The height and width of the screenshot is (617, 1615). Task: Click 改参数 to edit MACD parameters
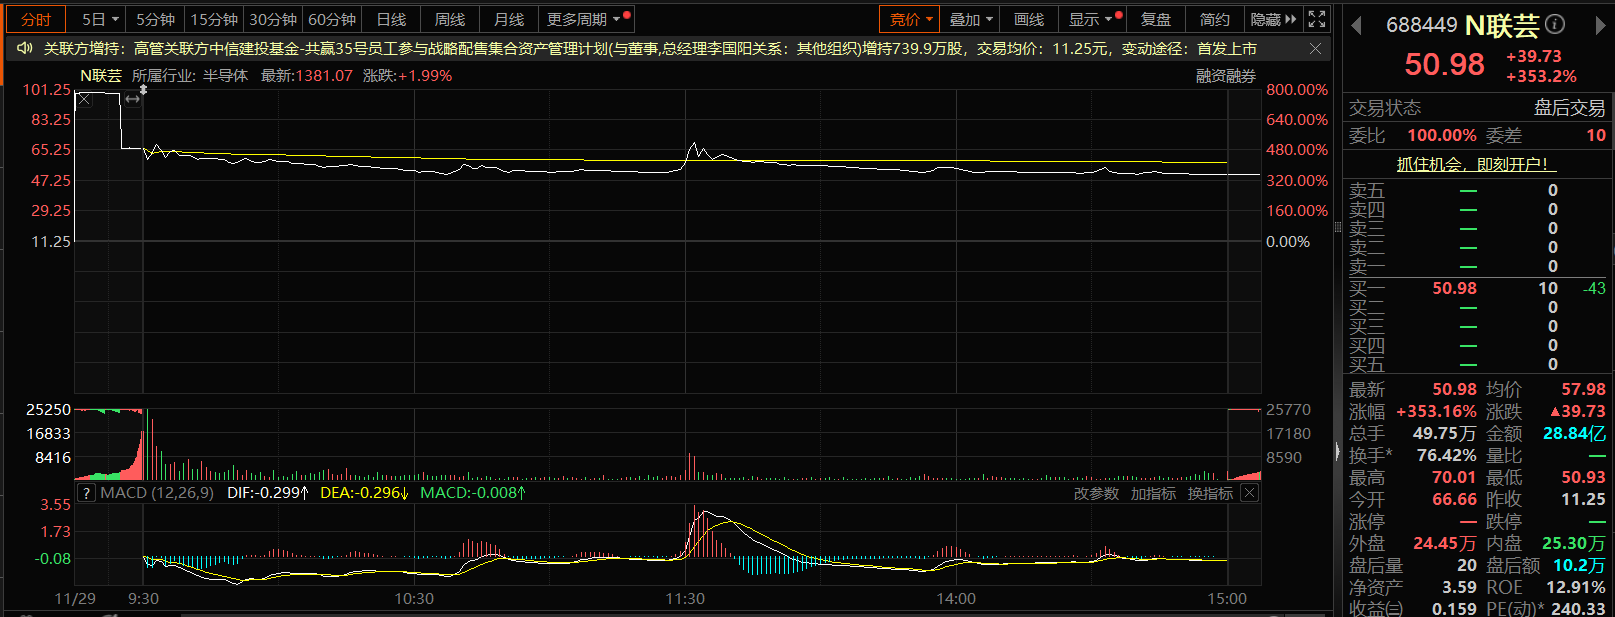pos(1096,493)
